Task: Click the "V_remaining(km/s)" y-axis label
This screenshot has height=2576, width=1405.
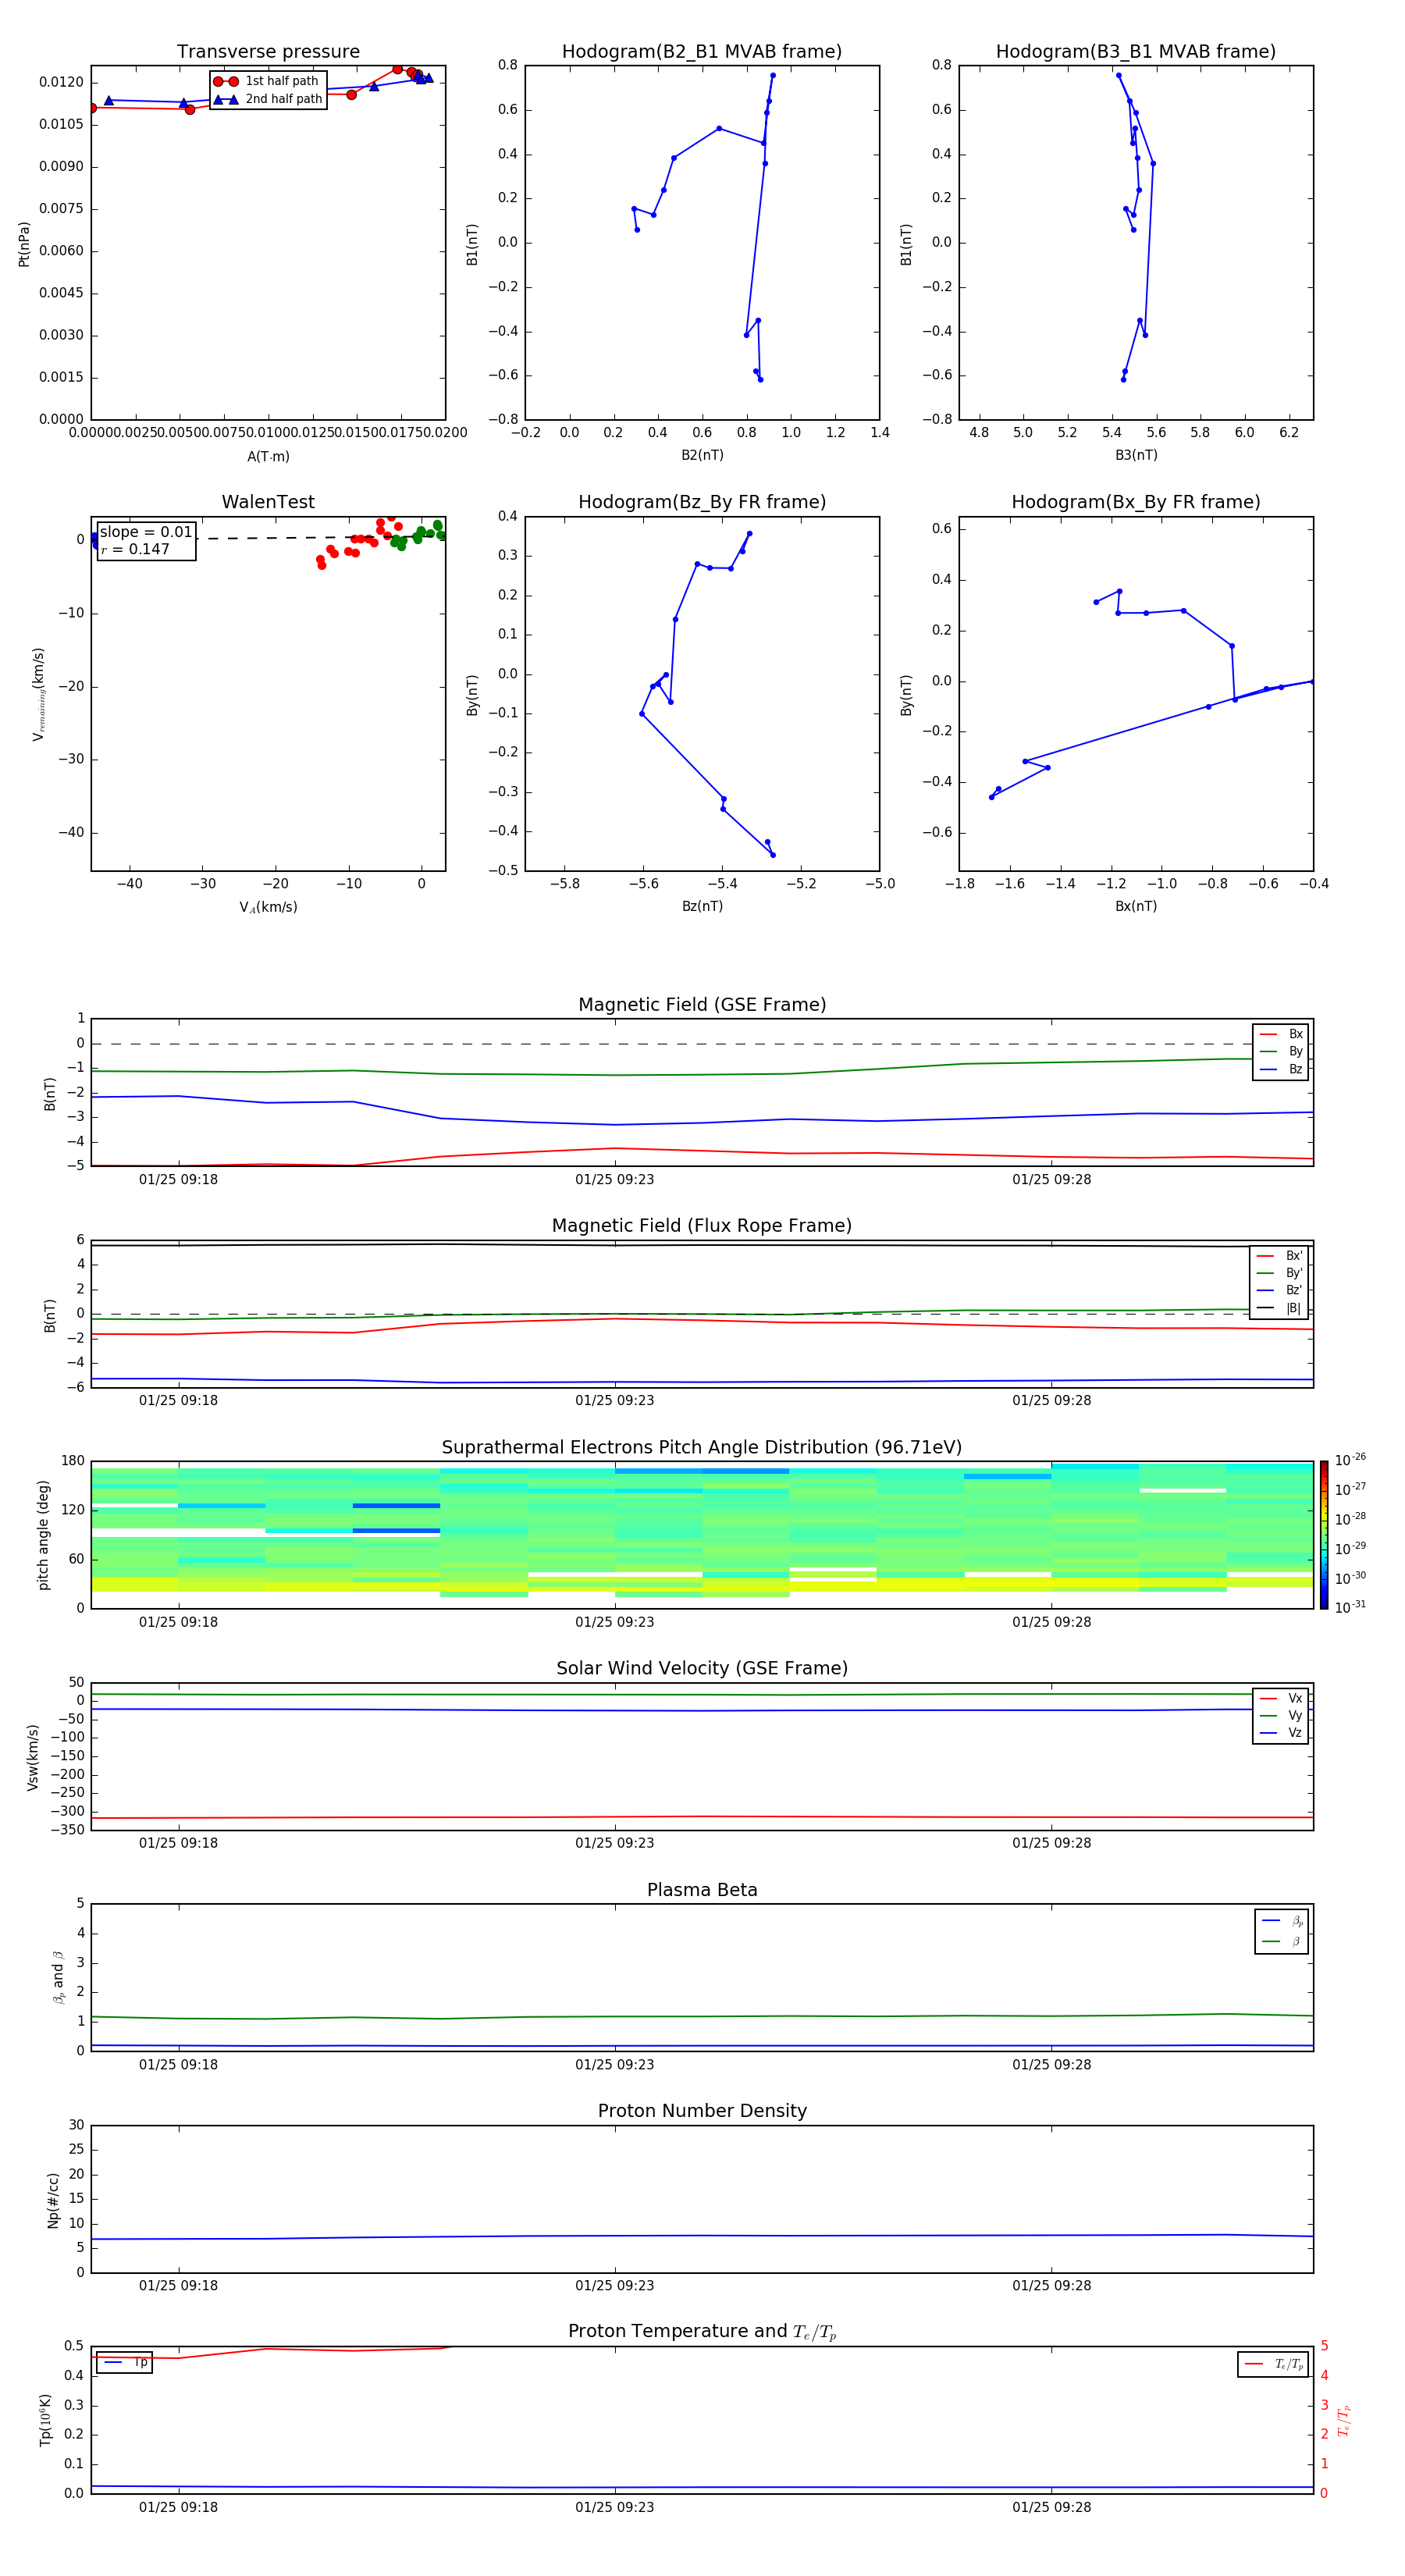Action: tap(39, 694)
